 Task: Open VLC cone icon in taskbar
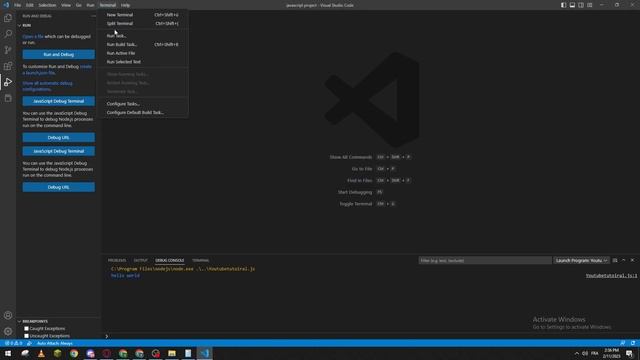coord(41,353)
